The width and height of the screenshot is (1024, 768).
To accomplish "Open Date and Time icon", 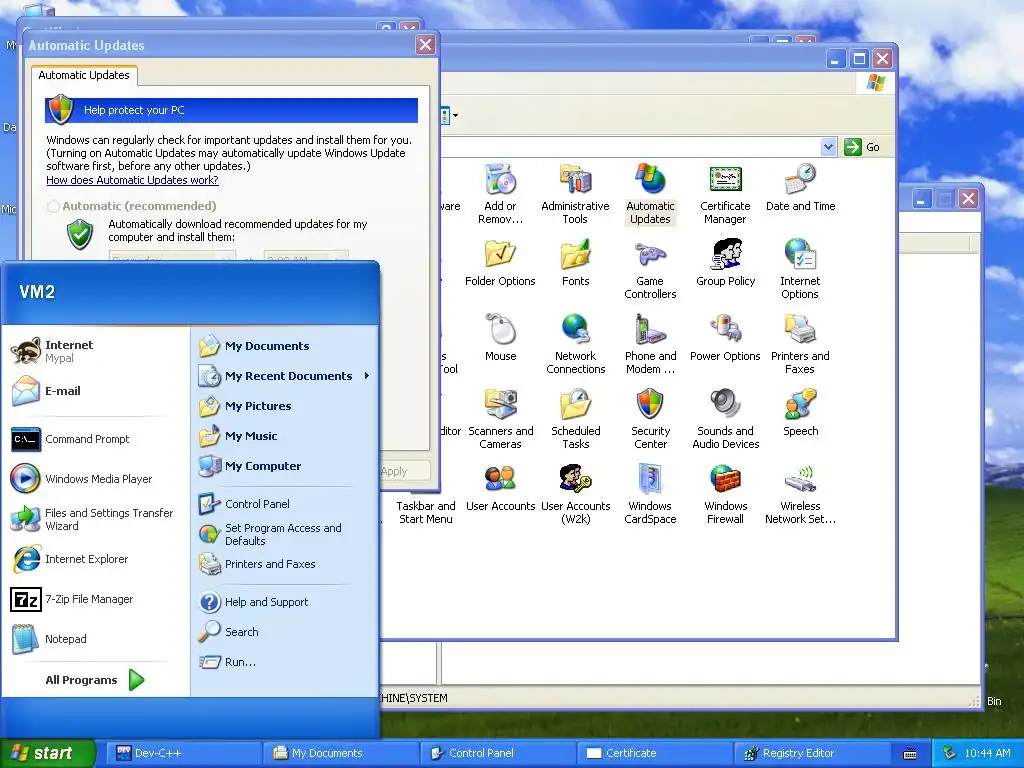I will pyautogui.click(x=800, y=188).
